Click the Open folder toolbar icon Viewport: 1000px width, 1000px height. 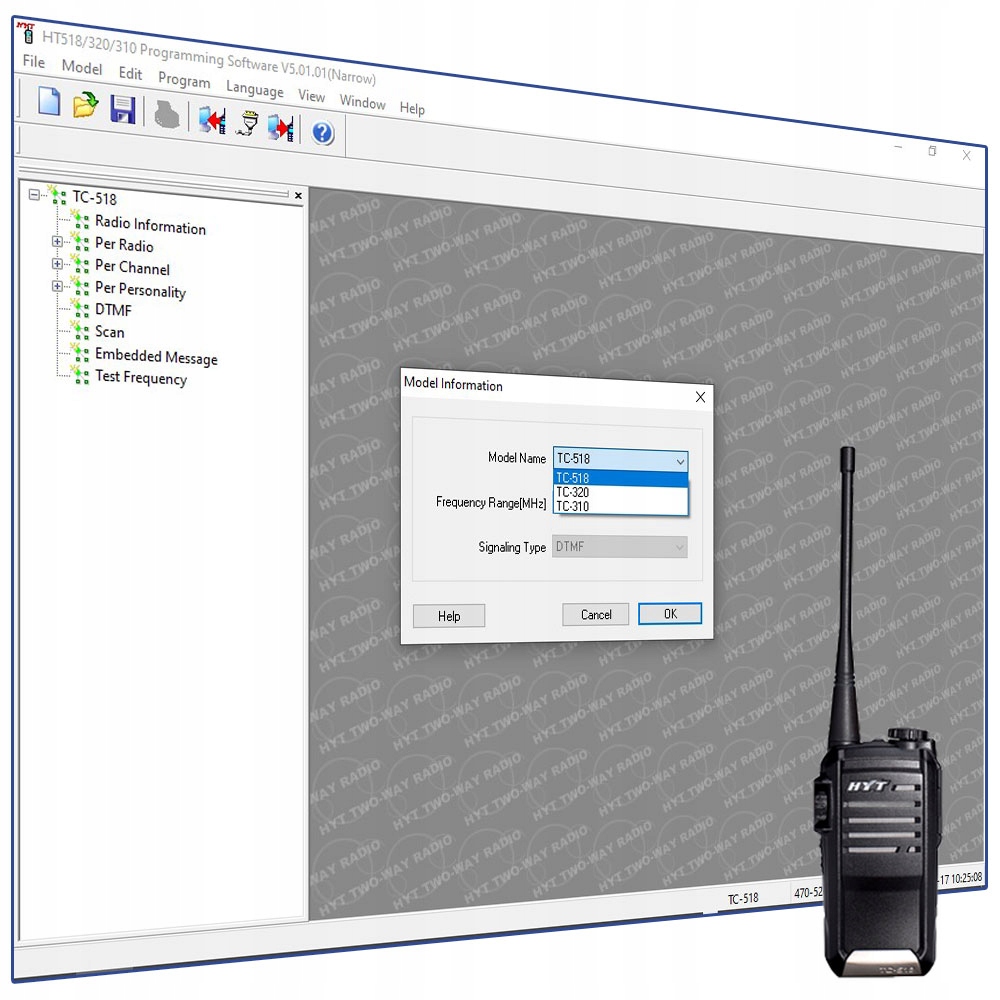point(85,105)
